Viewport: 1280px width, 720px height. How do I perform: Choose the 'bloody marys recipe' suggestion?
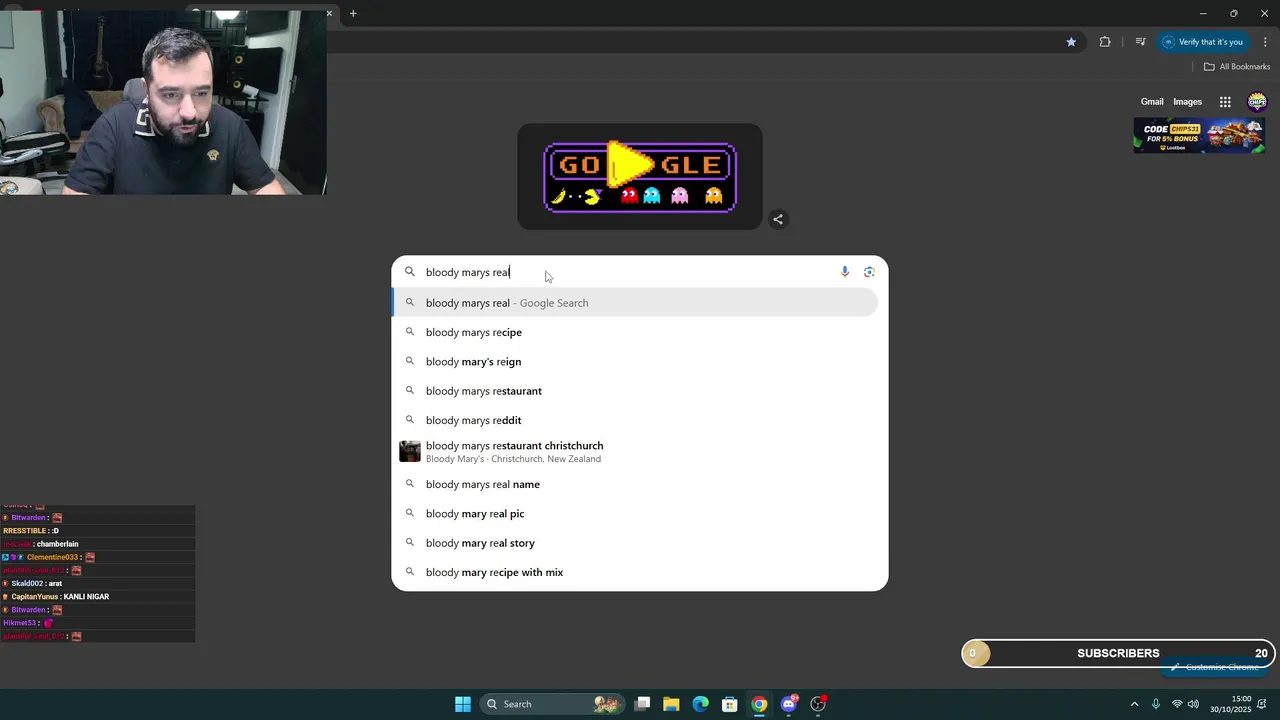pyautogui.click(x=635, y=332)
